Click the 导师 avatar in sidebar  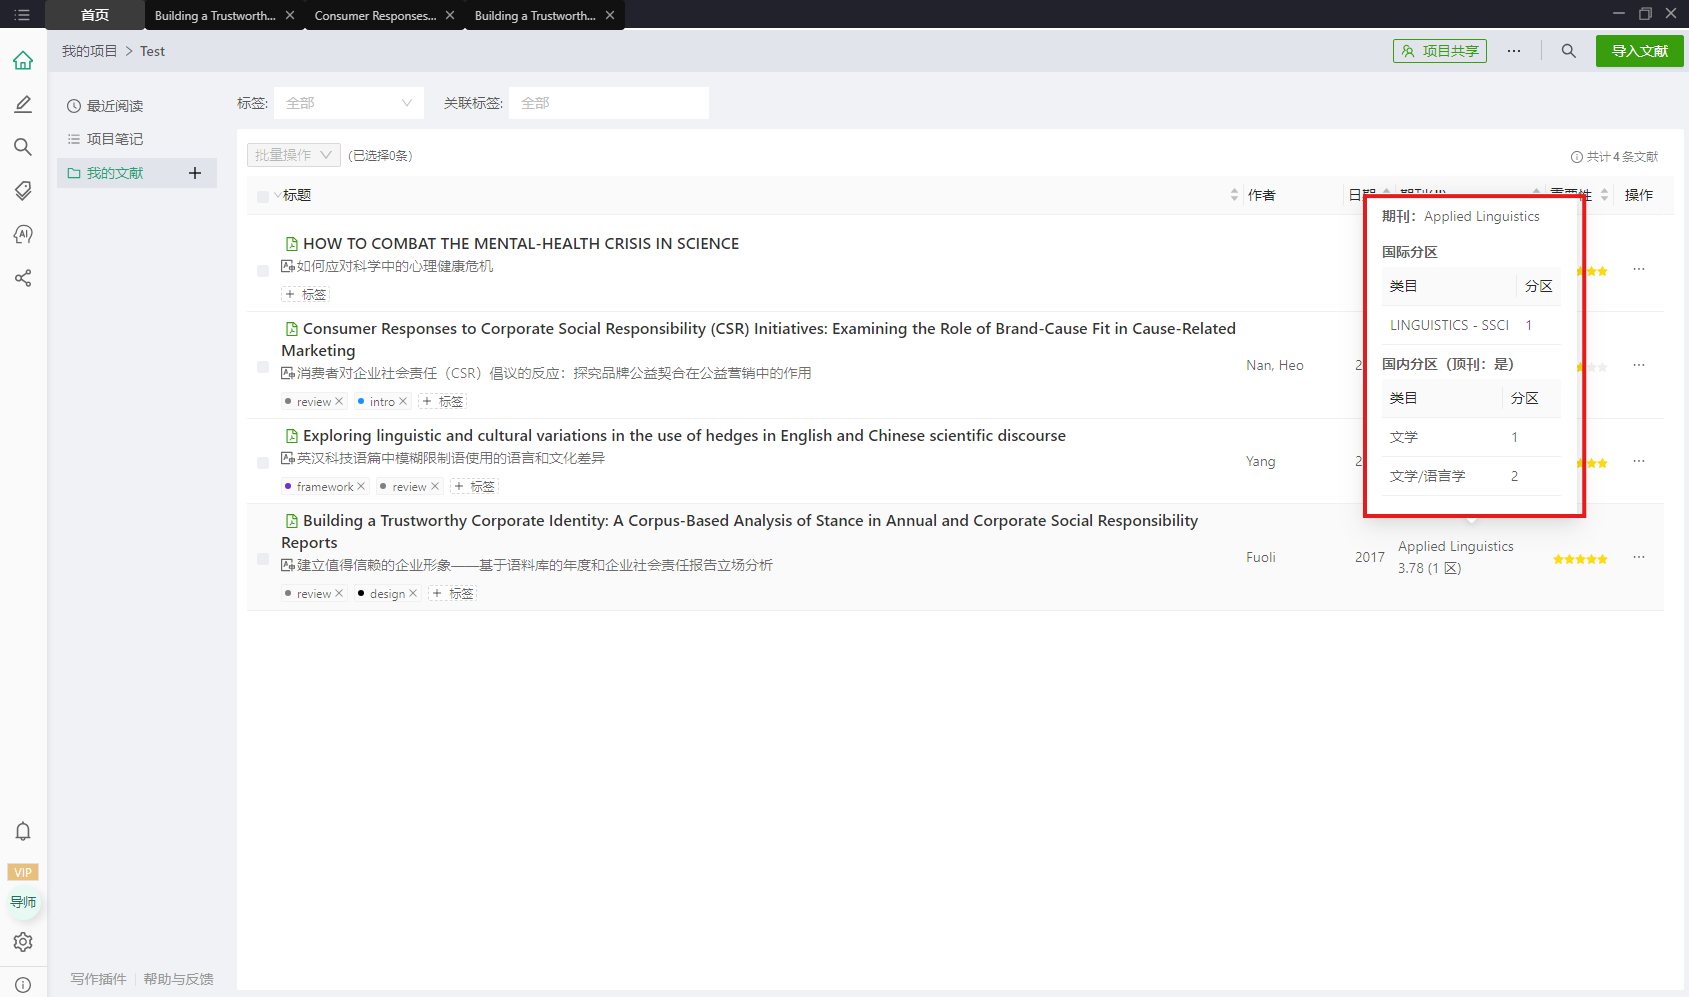click(x=23, y=902)
